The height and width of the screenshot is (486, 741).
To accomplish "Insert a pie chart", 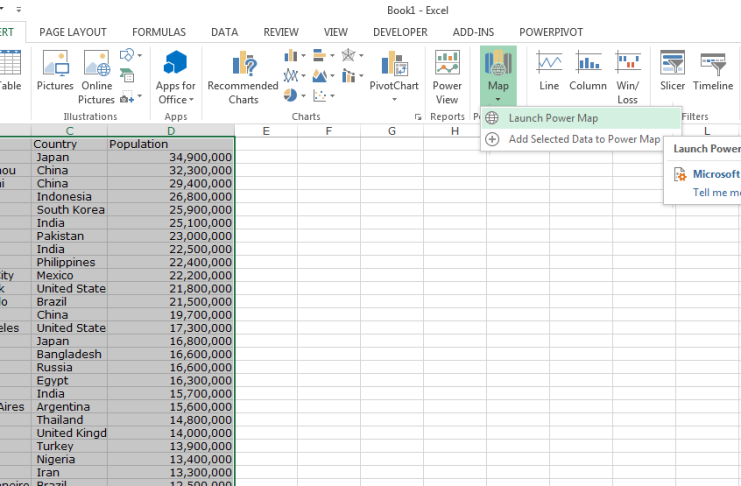I will [294, 96].
